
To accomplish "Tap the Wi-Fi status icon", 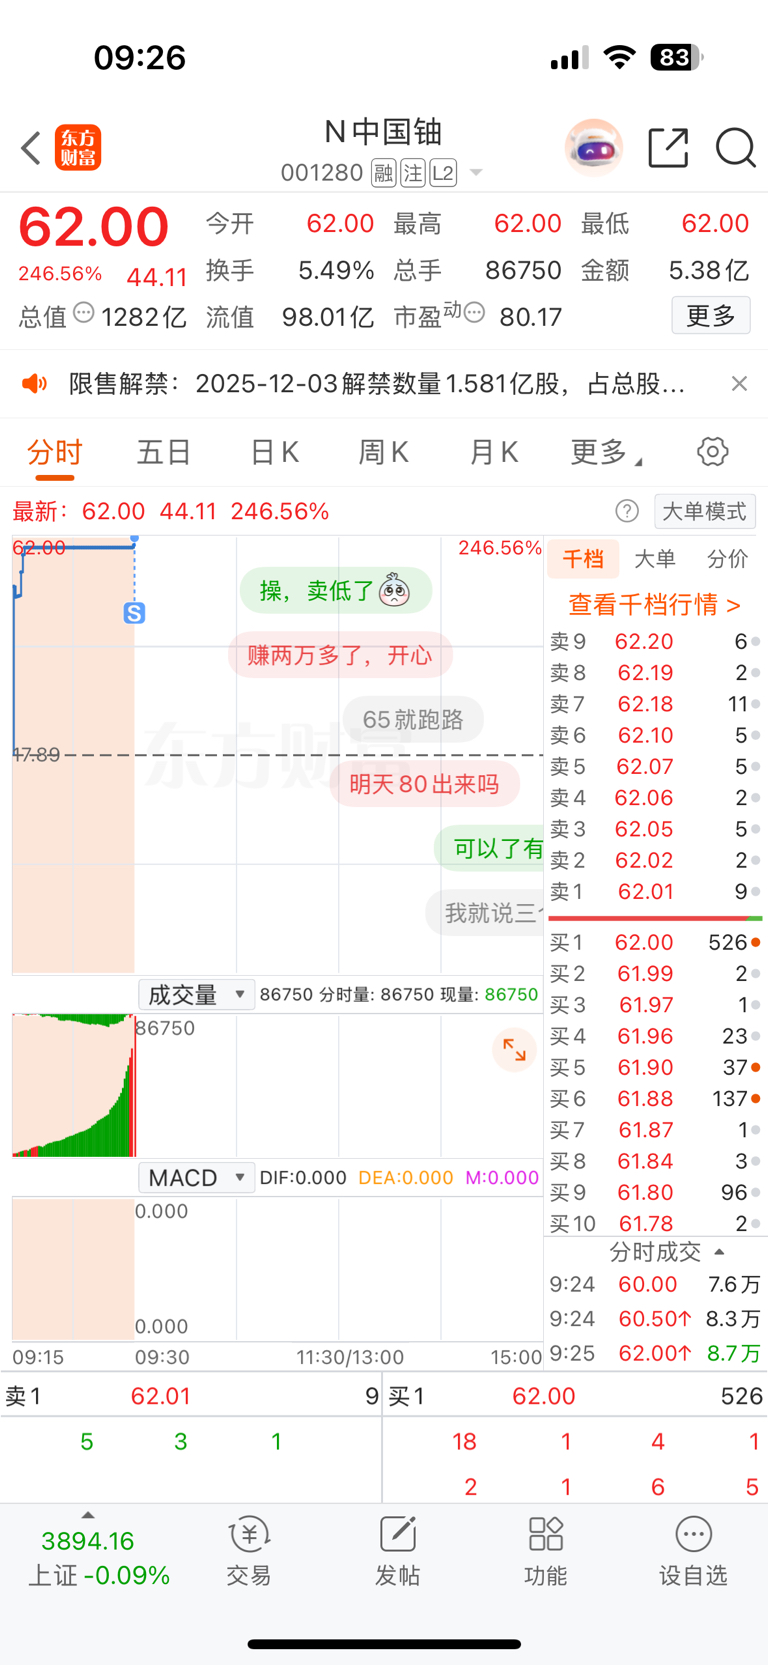I will click(620, 58).
